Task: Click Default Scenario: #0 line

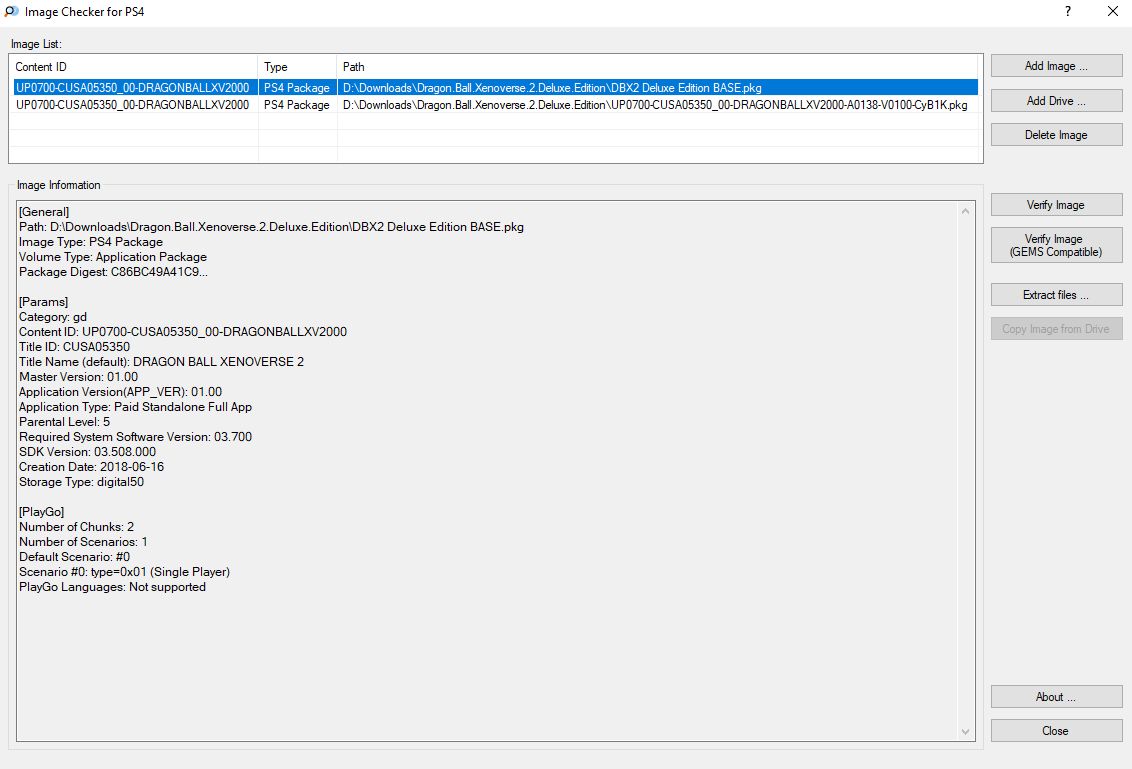Action: (x=74, y=557)
